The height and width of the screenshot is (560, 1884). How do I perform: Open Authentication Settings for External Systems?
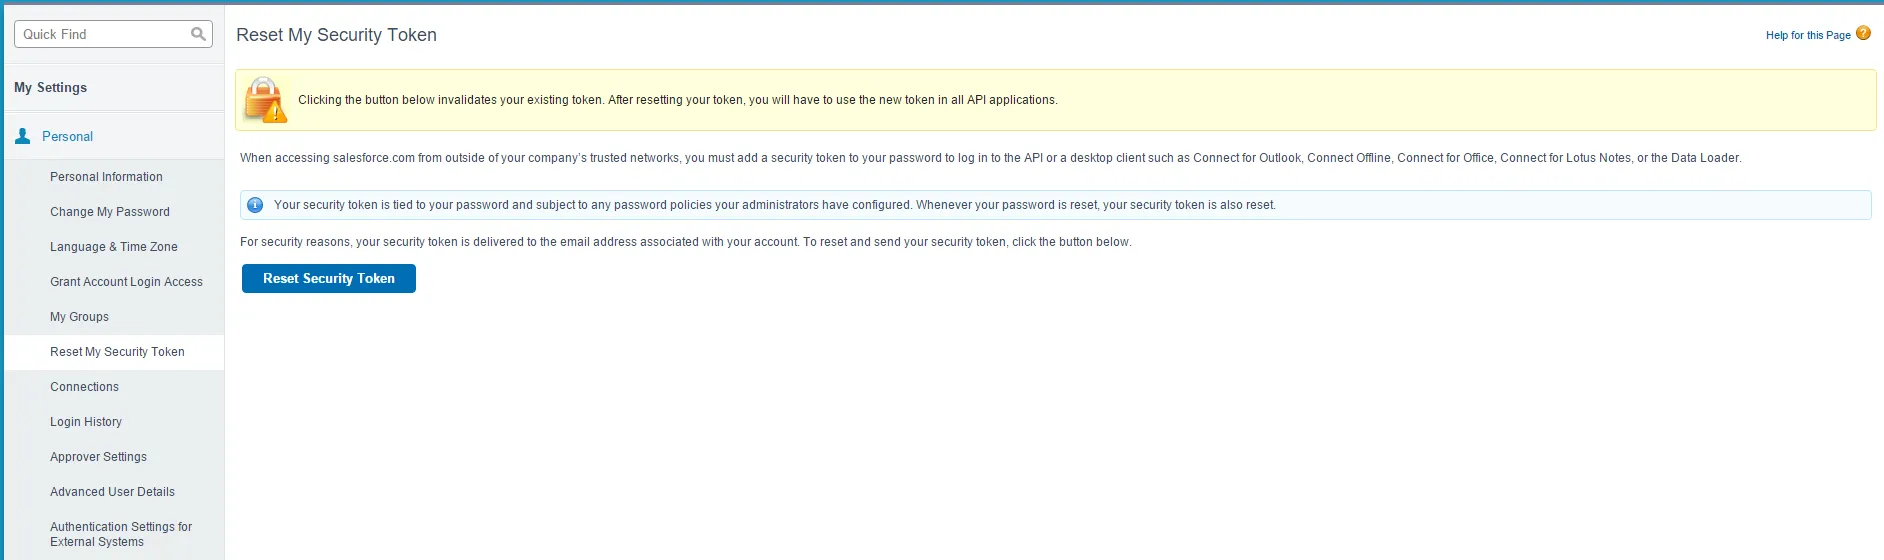pyautogui.click(x=120, y=534)
